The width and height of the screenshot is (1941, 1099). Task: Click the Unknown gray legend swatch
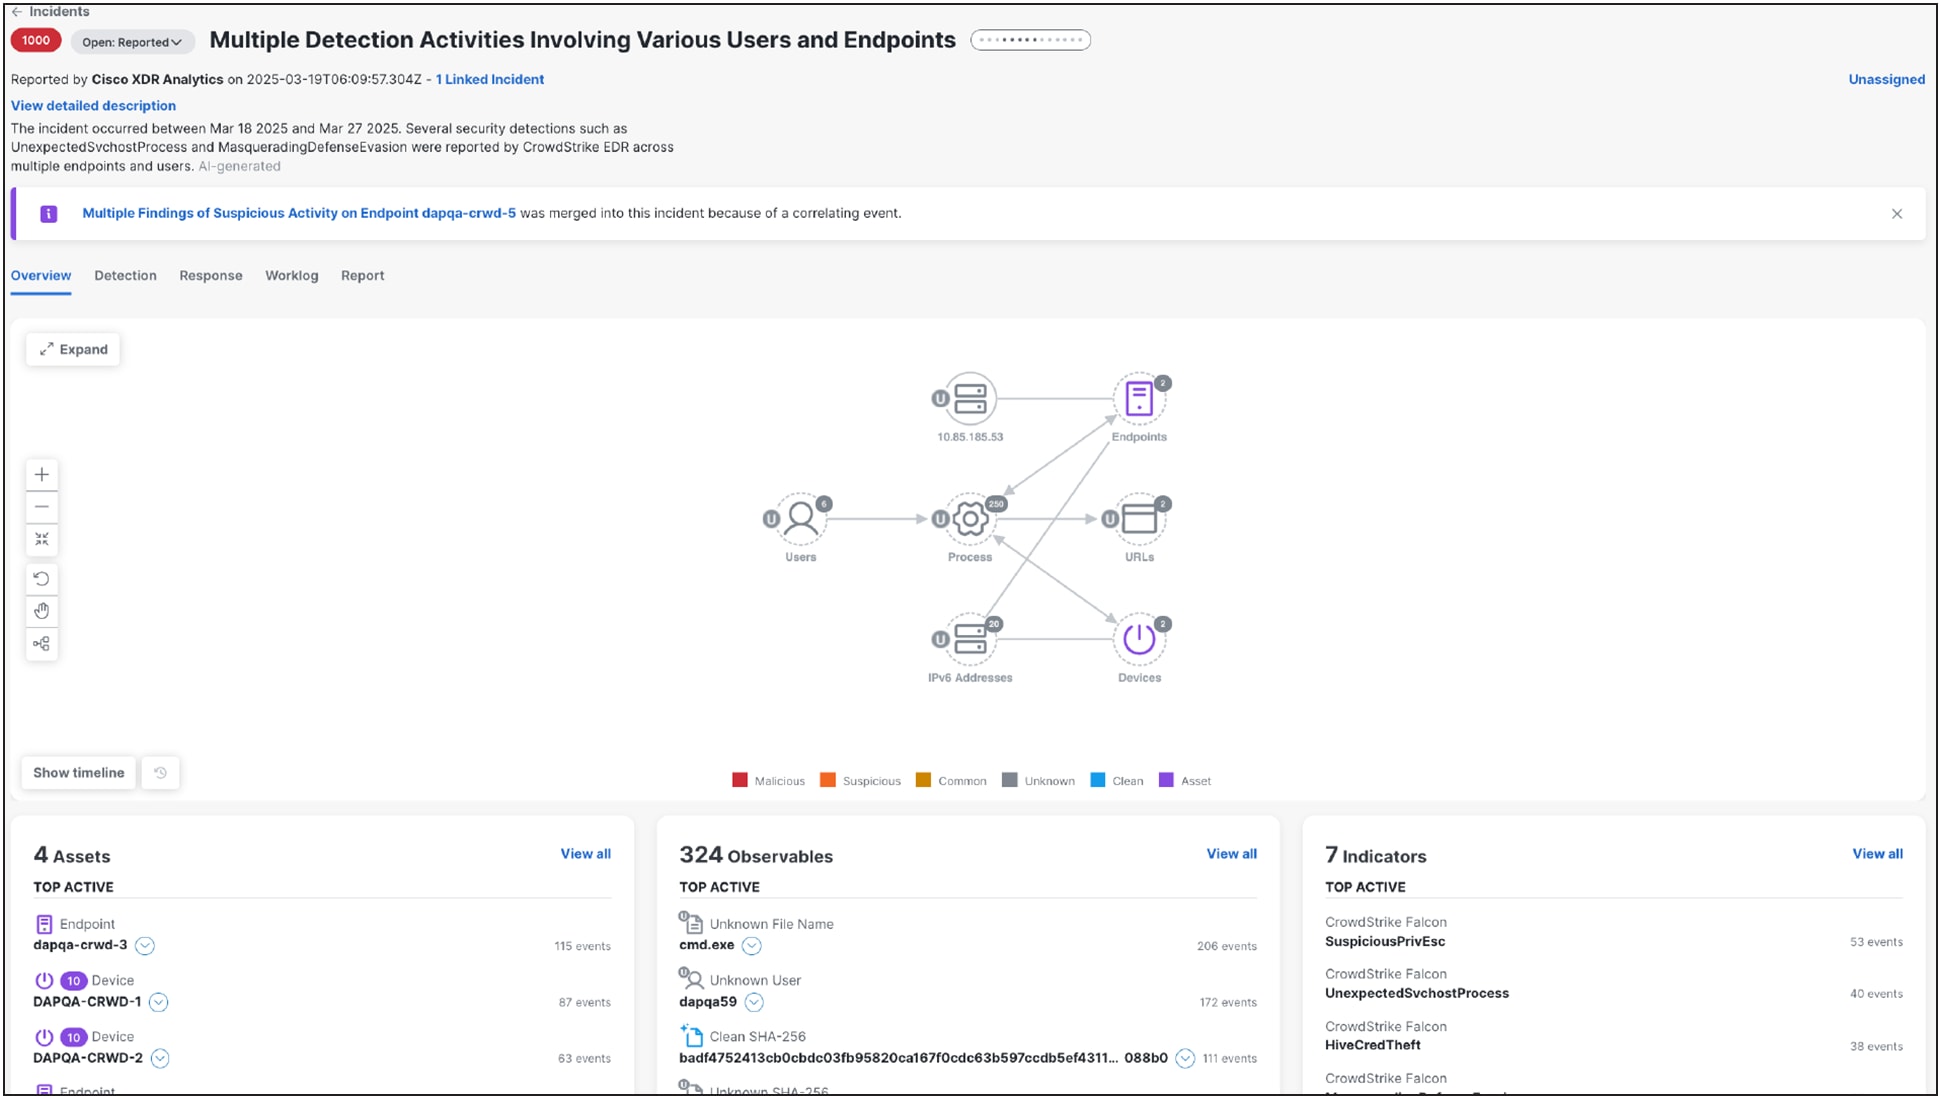pos(1009,780)
